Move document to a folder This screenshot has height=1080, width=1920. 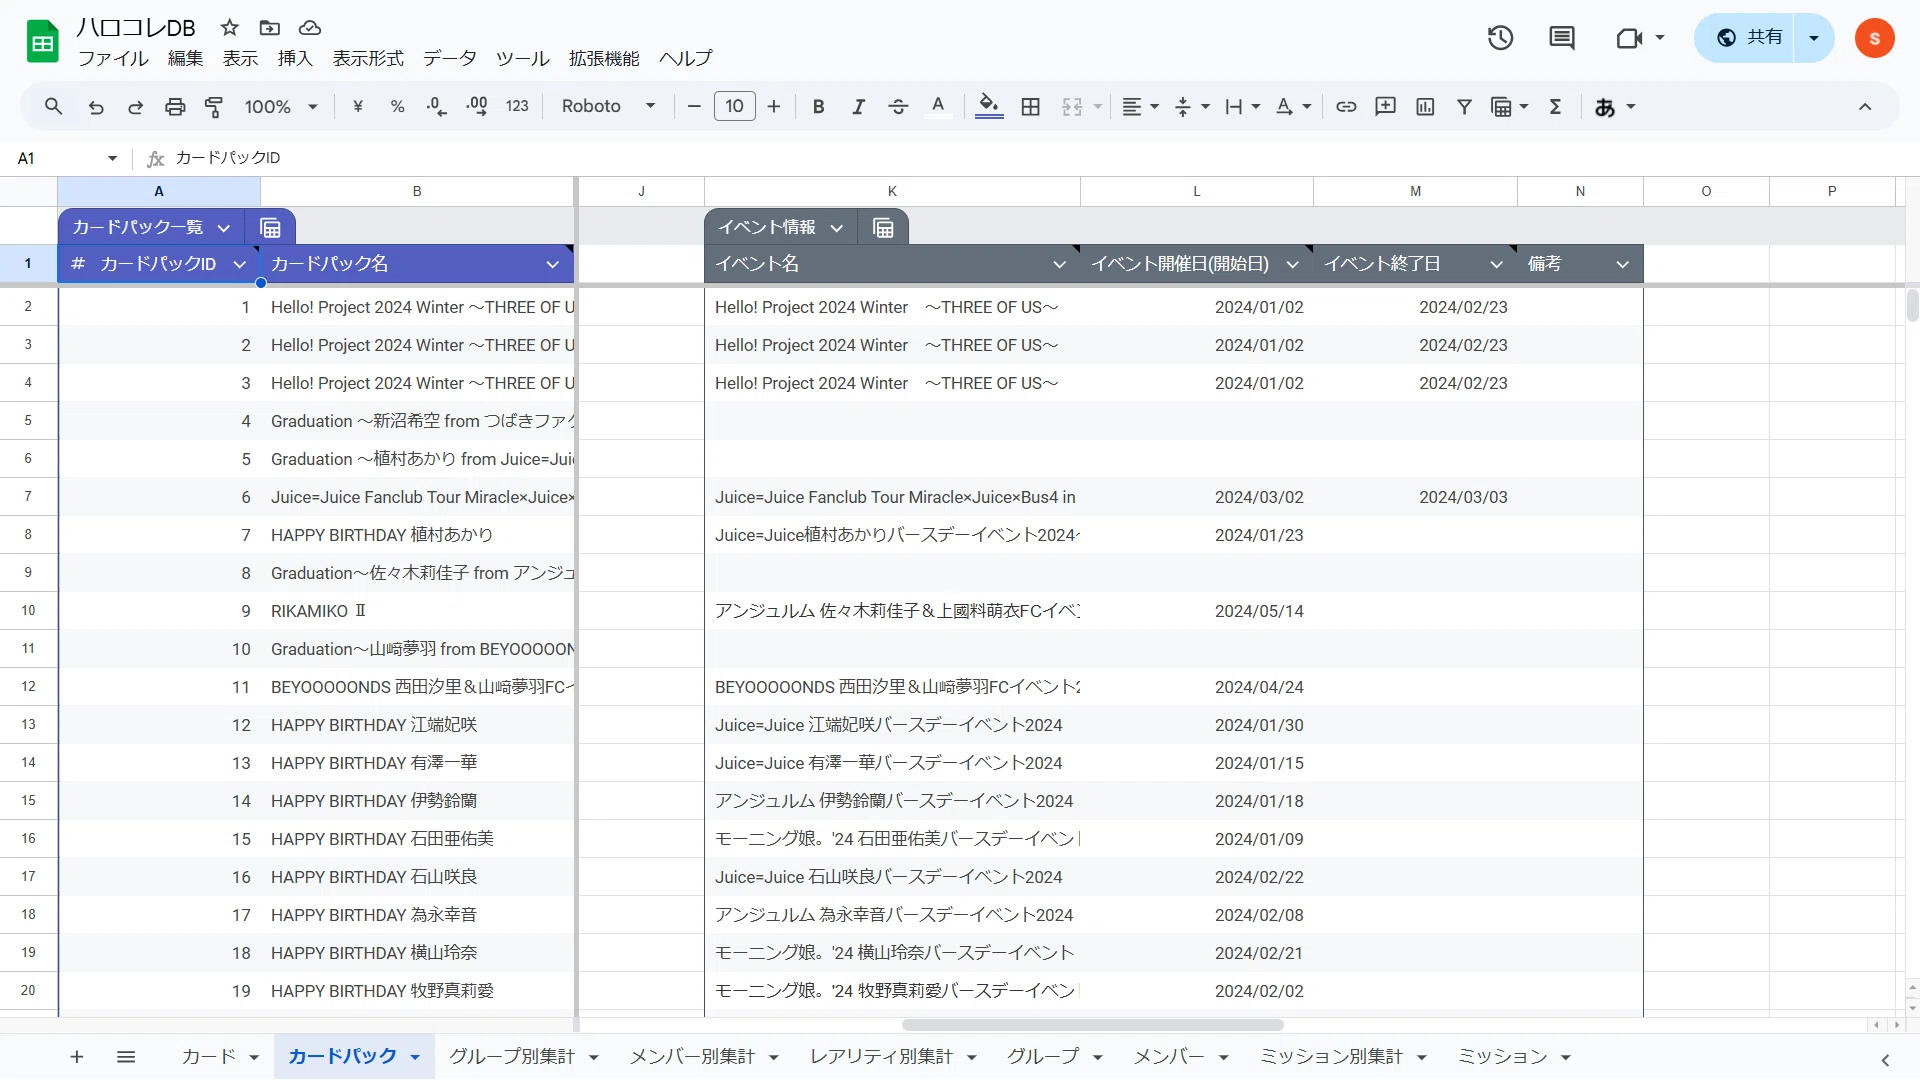coord(270,28)
